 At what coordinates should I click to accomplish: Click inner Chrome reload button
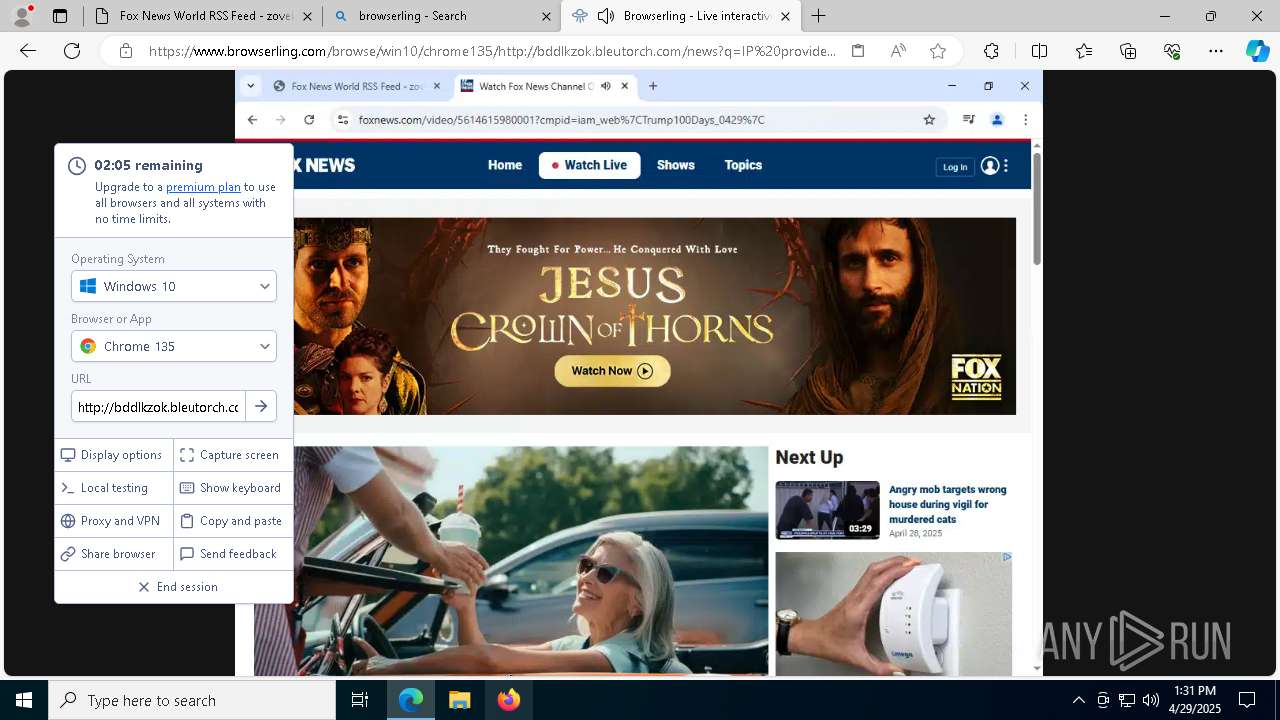309,120
